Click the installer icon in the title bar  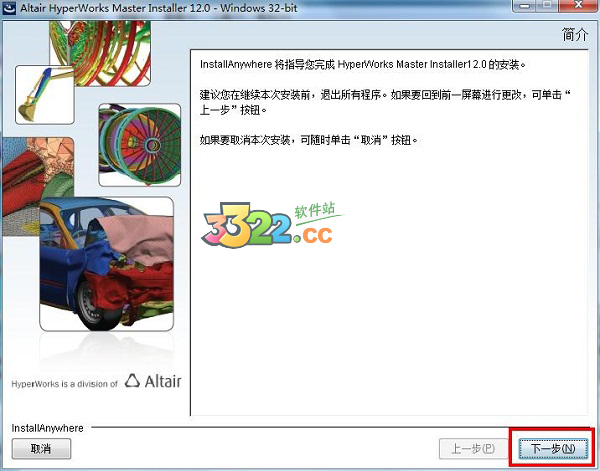[x=9, y=8]
